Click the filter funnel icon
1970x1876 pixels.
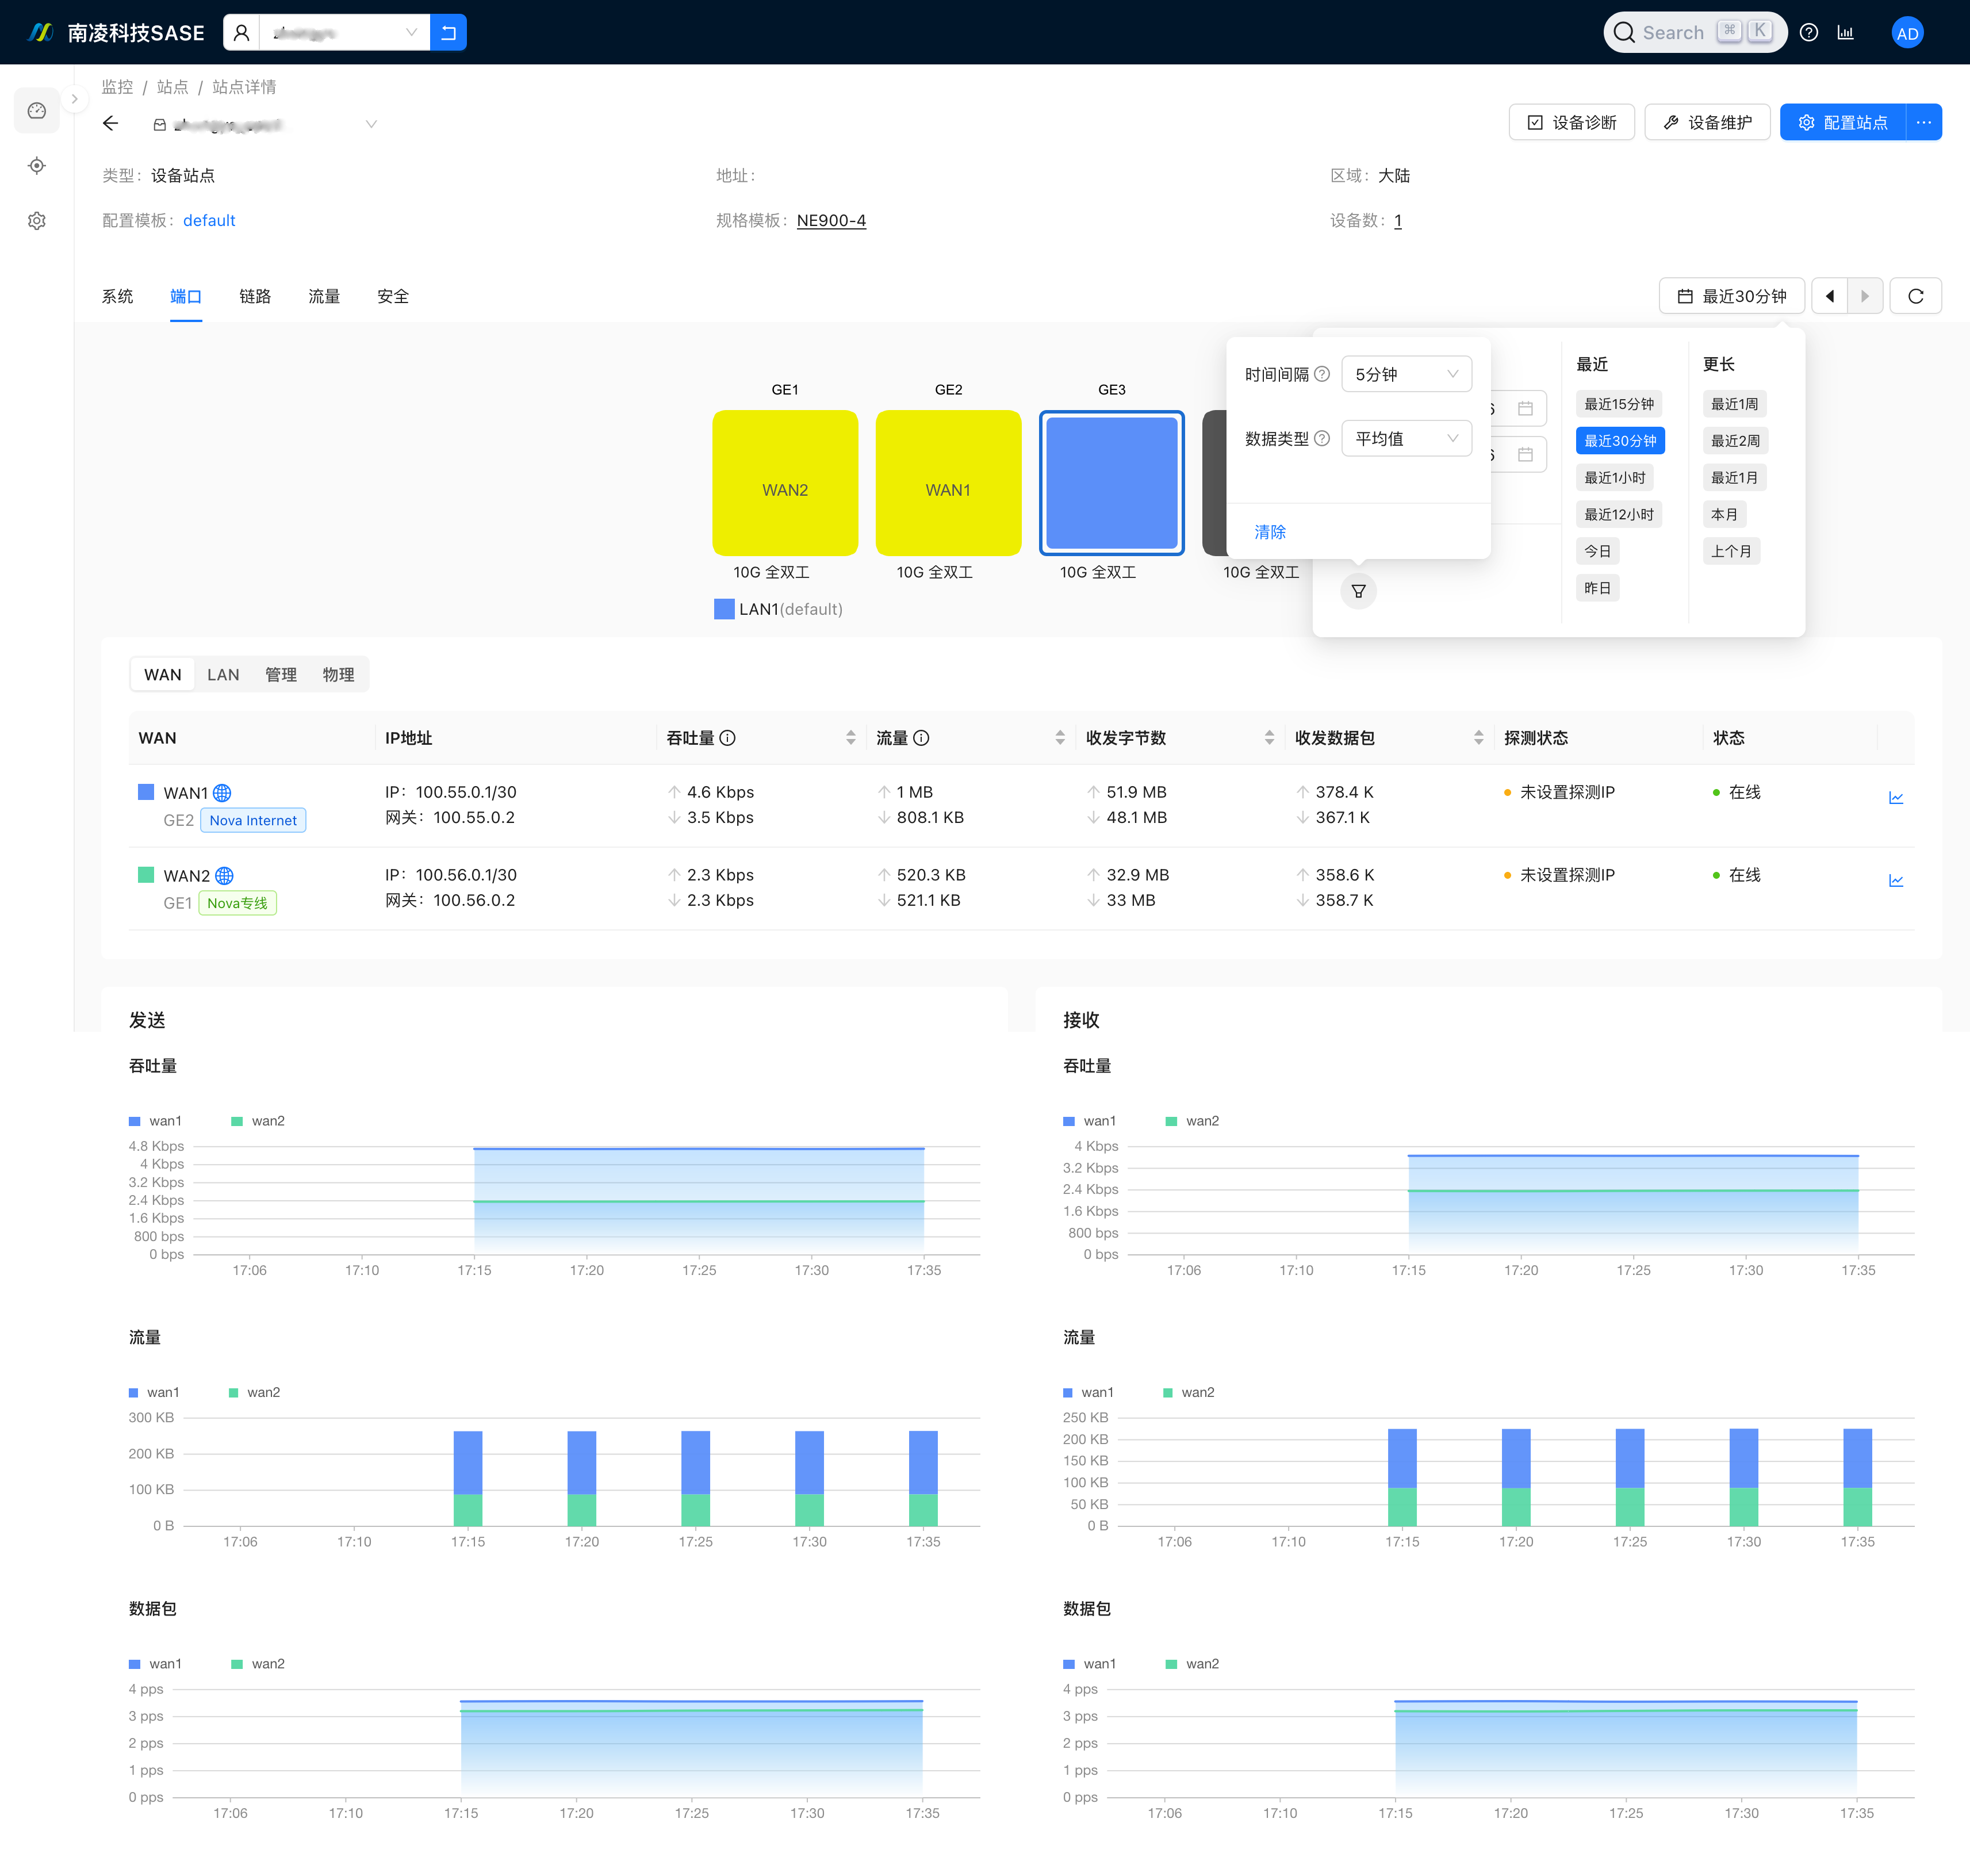tap(1358, 591)
